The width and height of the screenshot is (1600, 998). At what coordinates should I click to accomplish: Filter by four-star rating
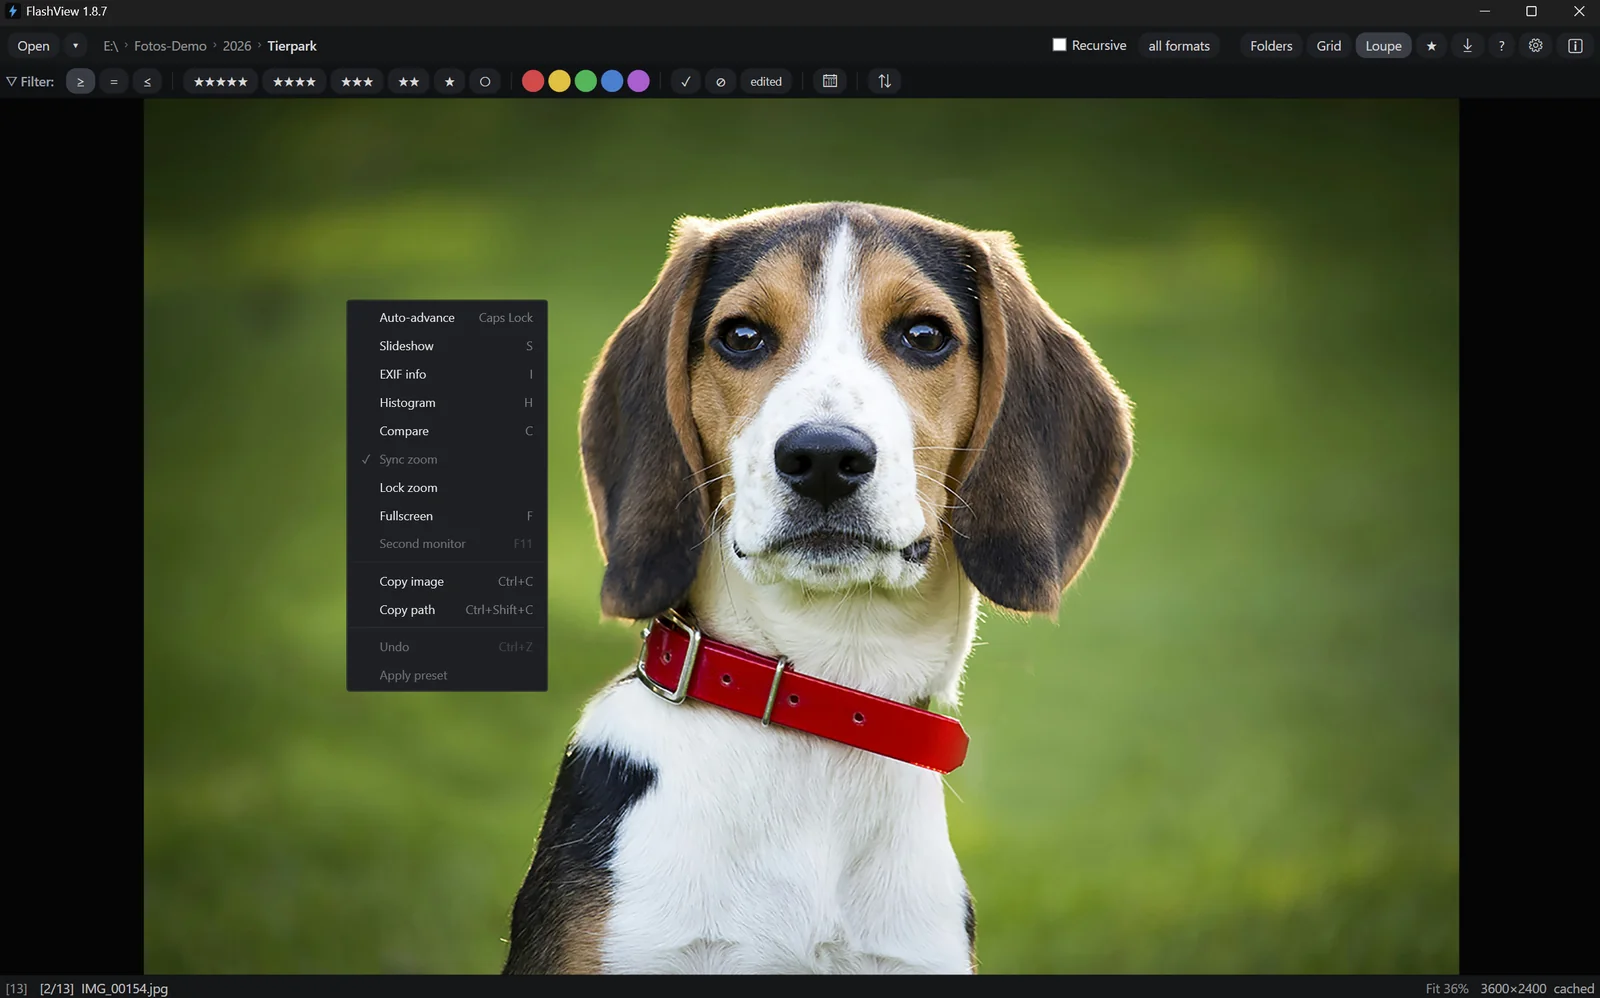point(294,82)
